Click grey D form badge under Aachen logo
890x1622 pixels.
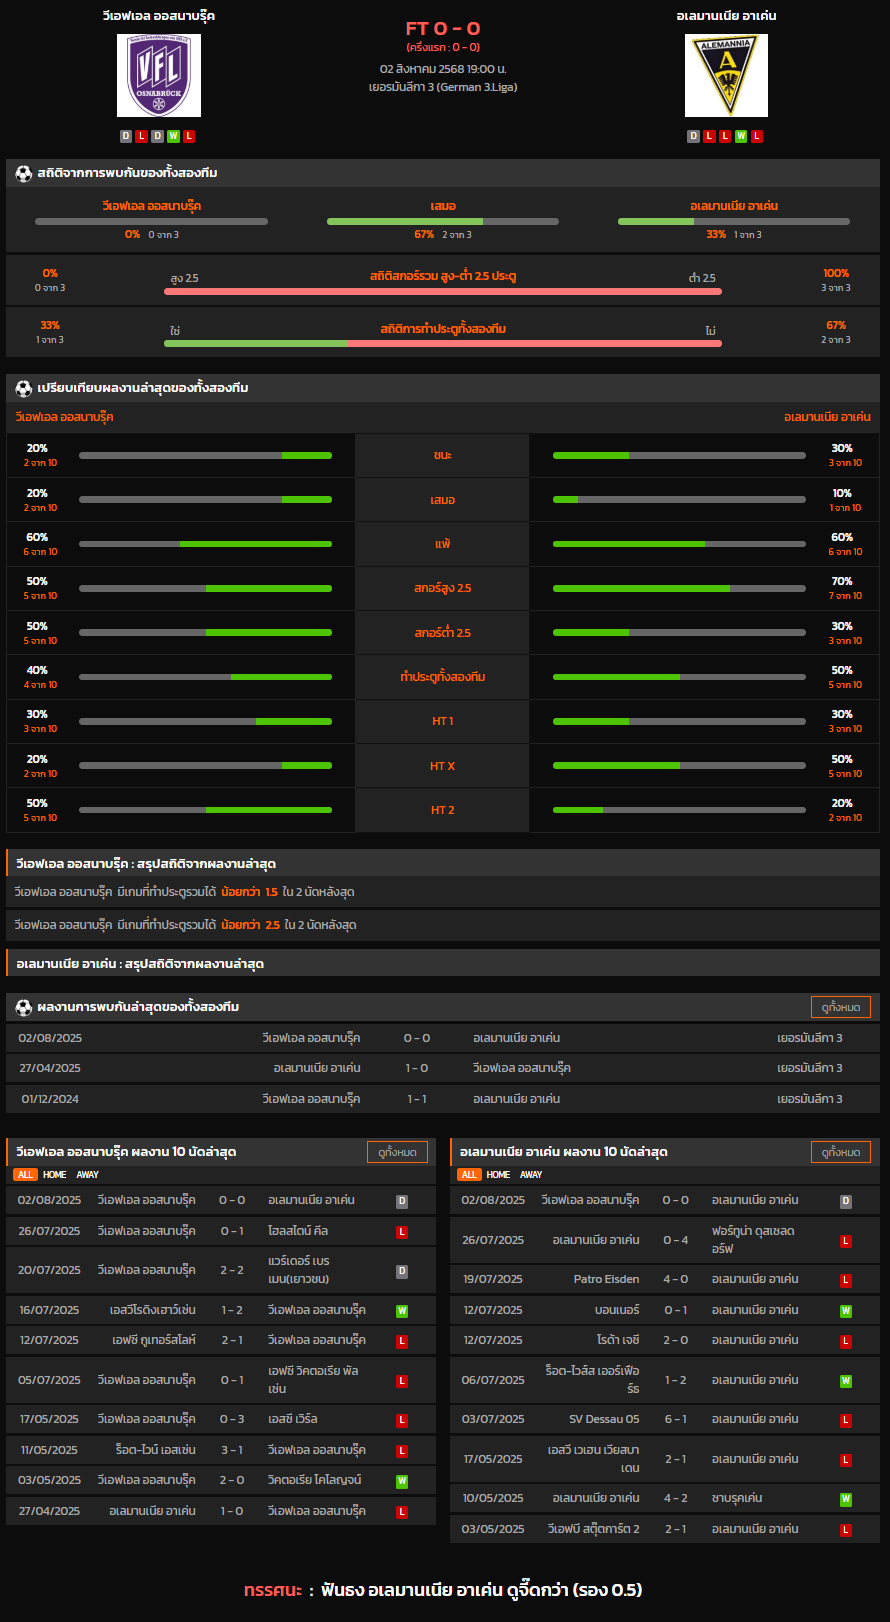click(x=693, y=136)
